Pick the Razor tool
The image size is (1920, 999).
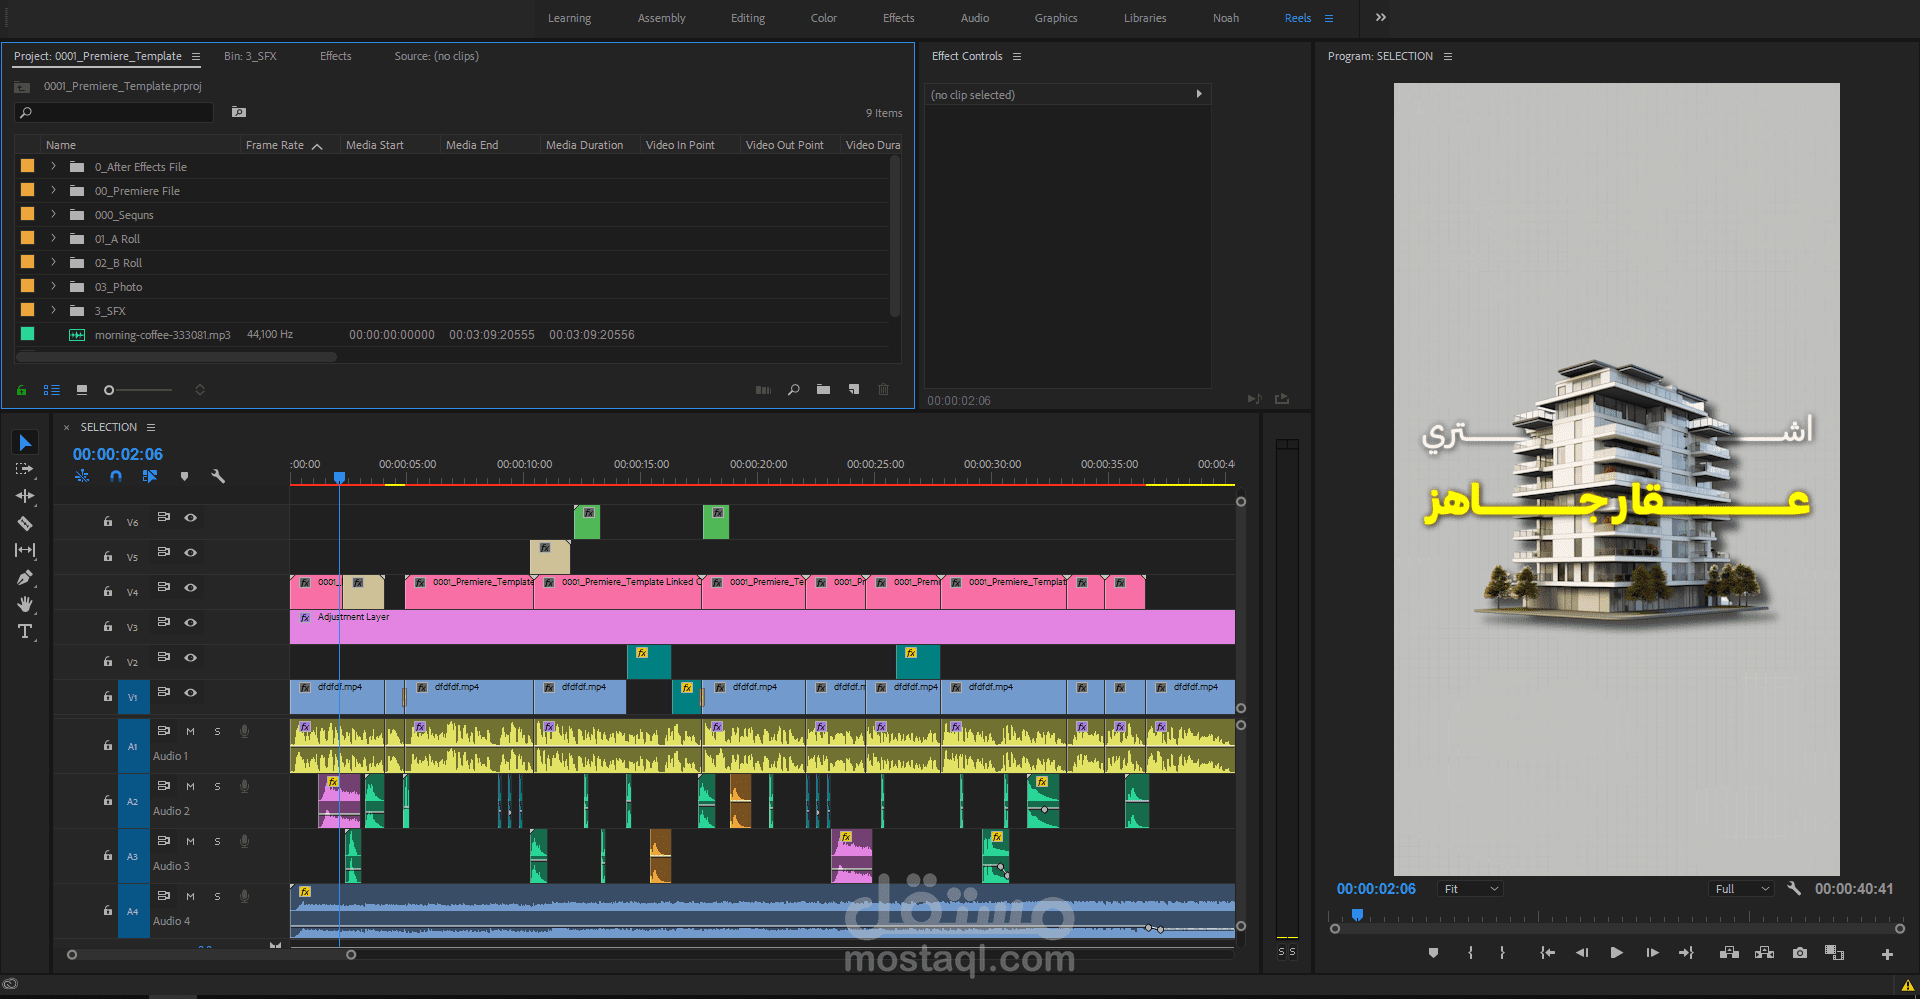(x=25, y=523)
